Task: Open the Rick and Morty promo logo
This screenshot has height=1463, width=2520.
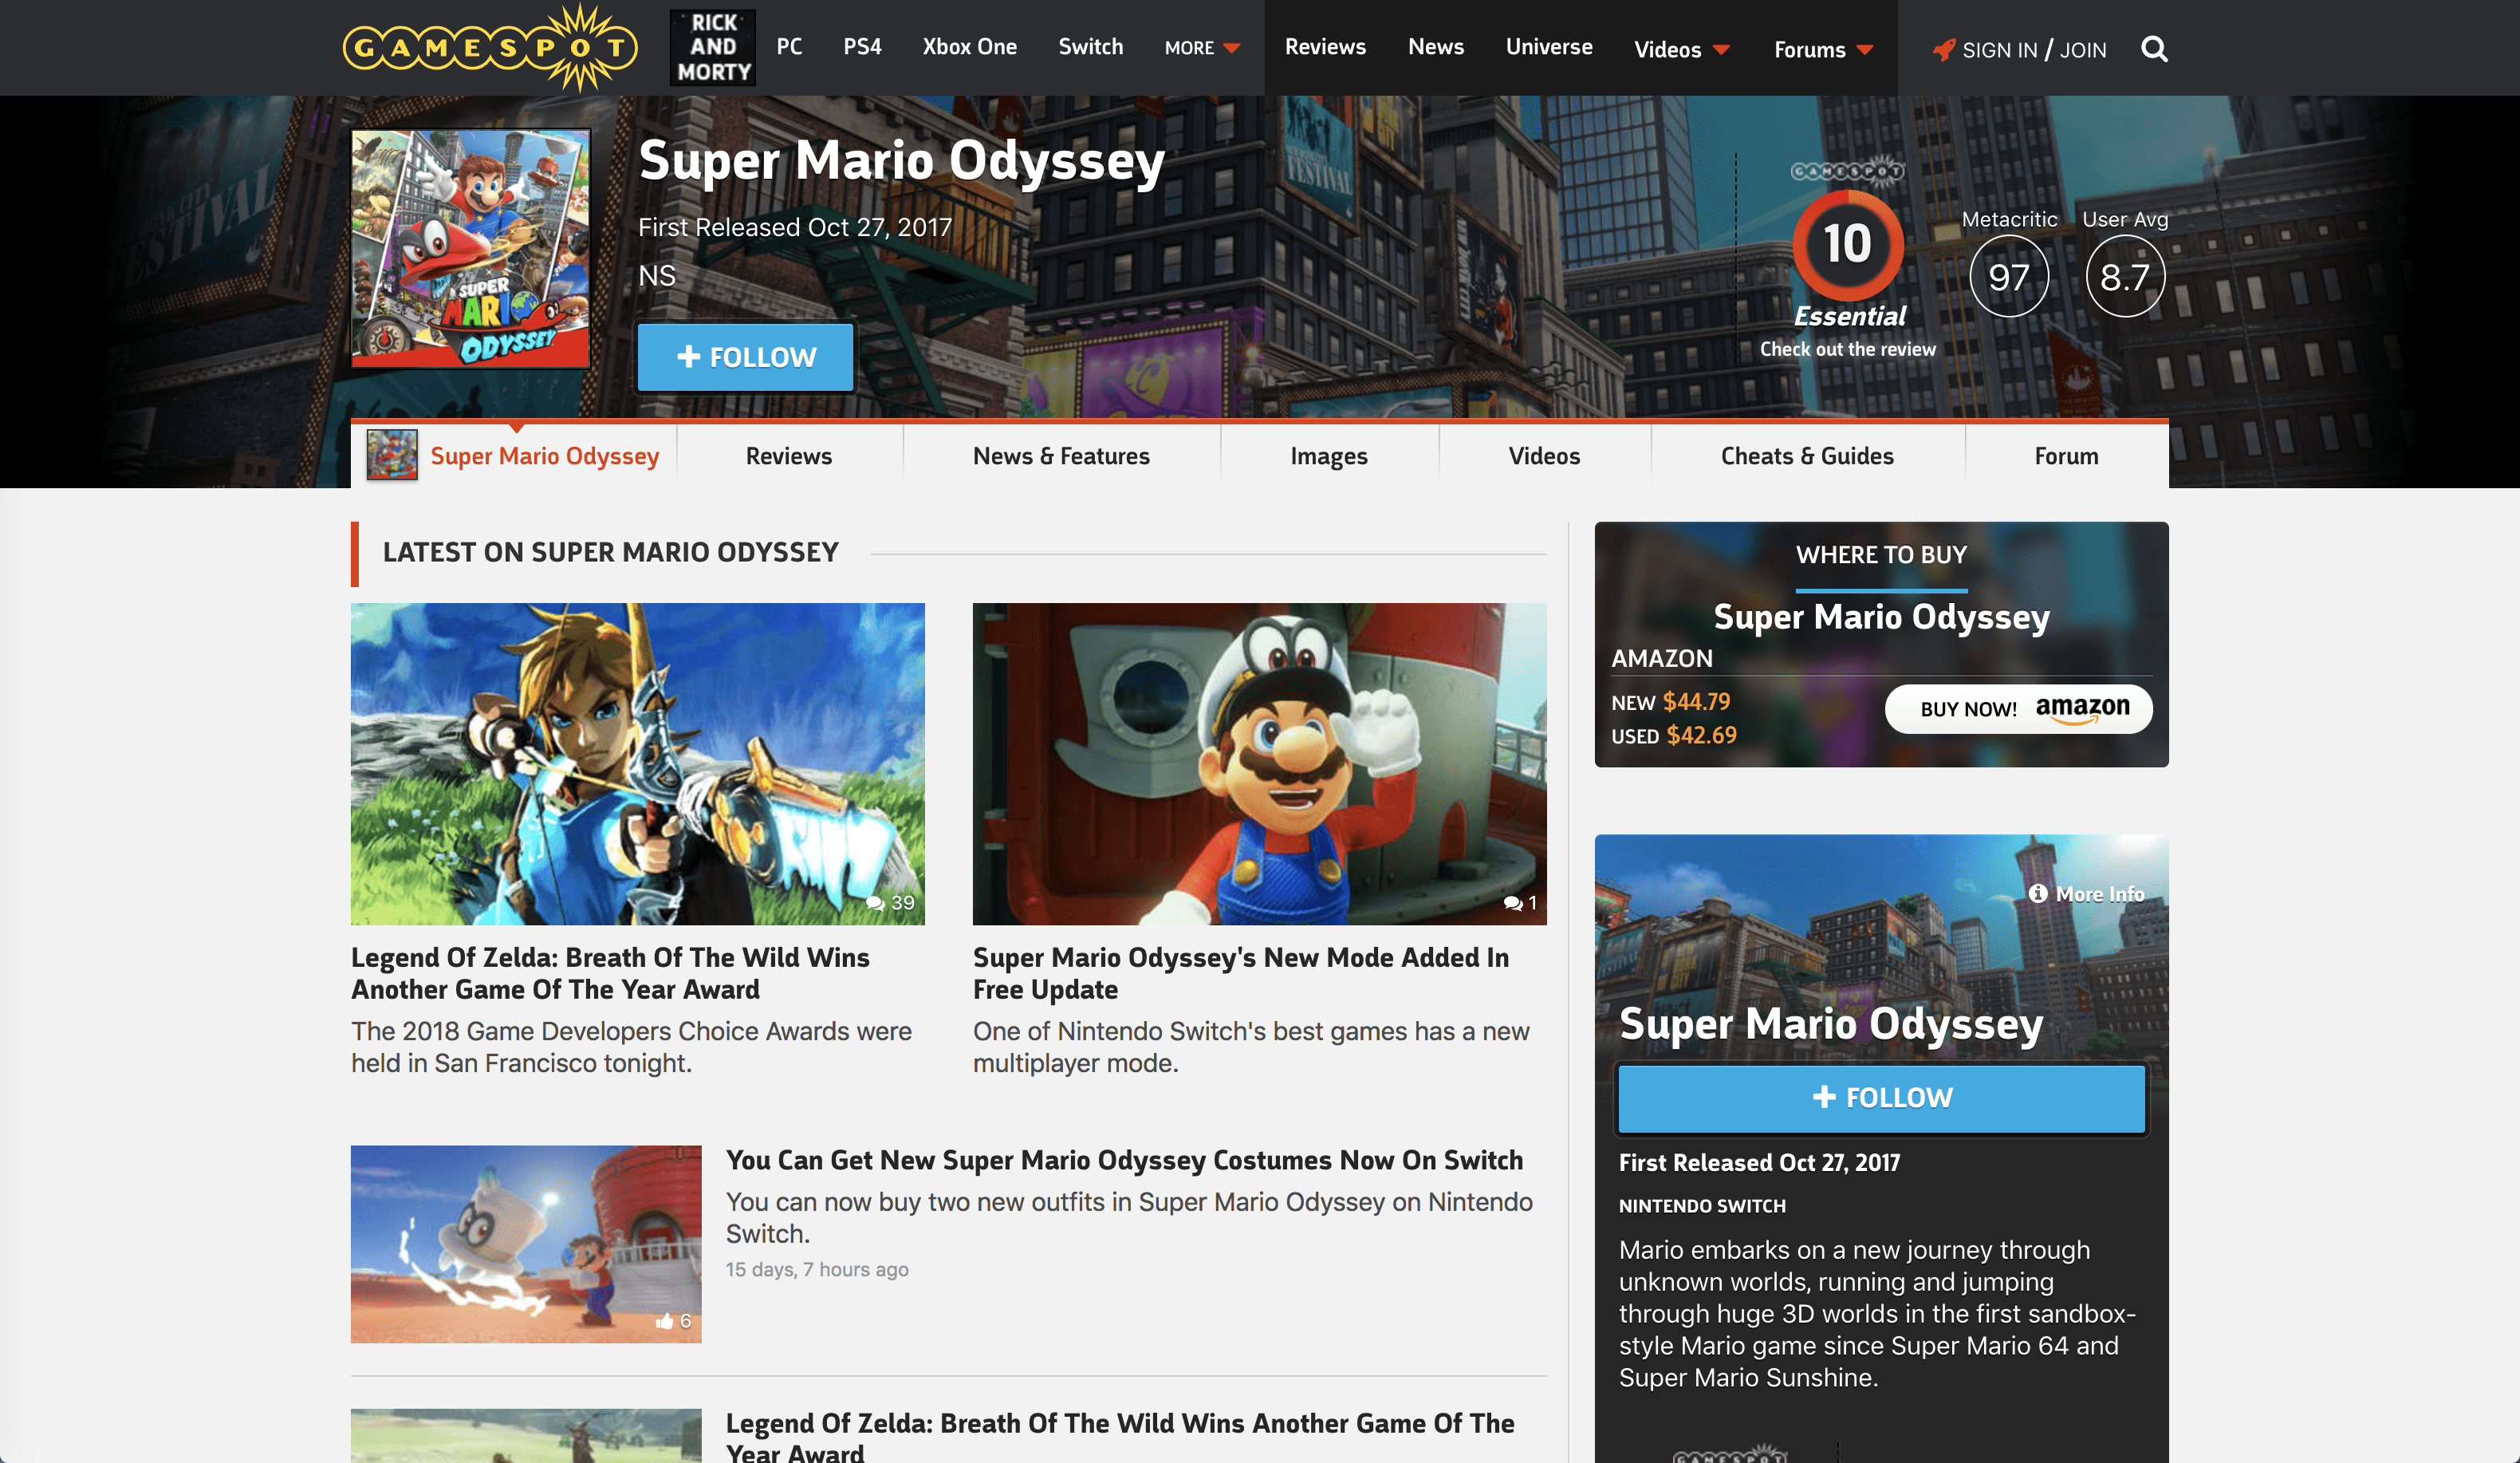Action: tap(713, 47)
